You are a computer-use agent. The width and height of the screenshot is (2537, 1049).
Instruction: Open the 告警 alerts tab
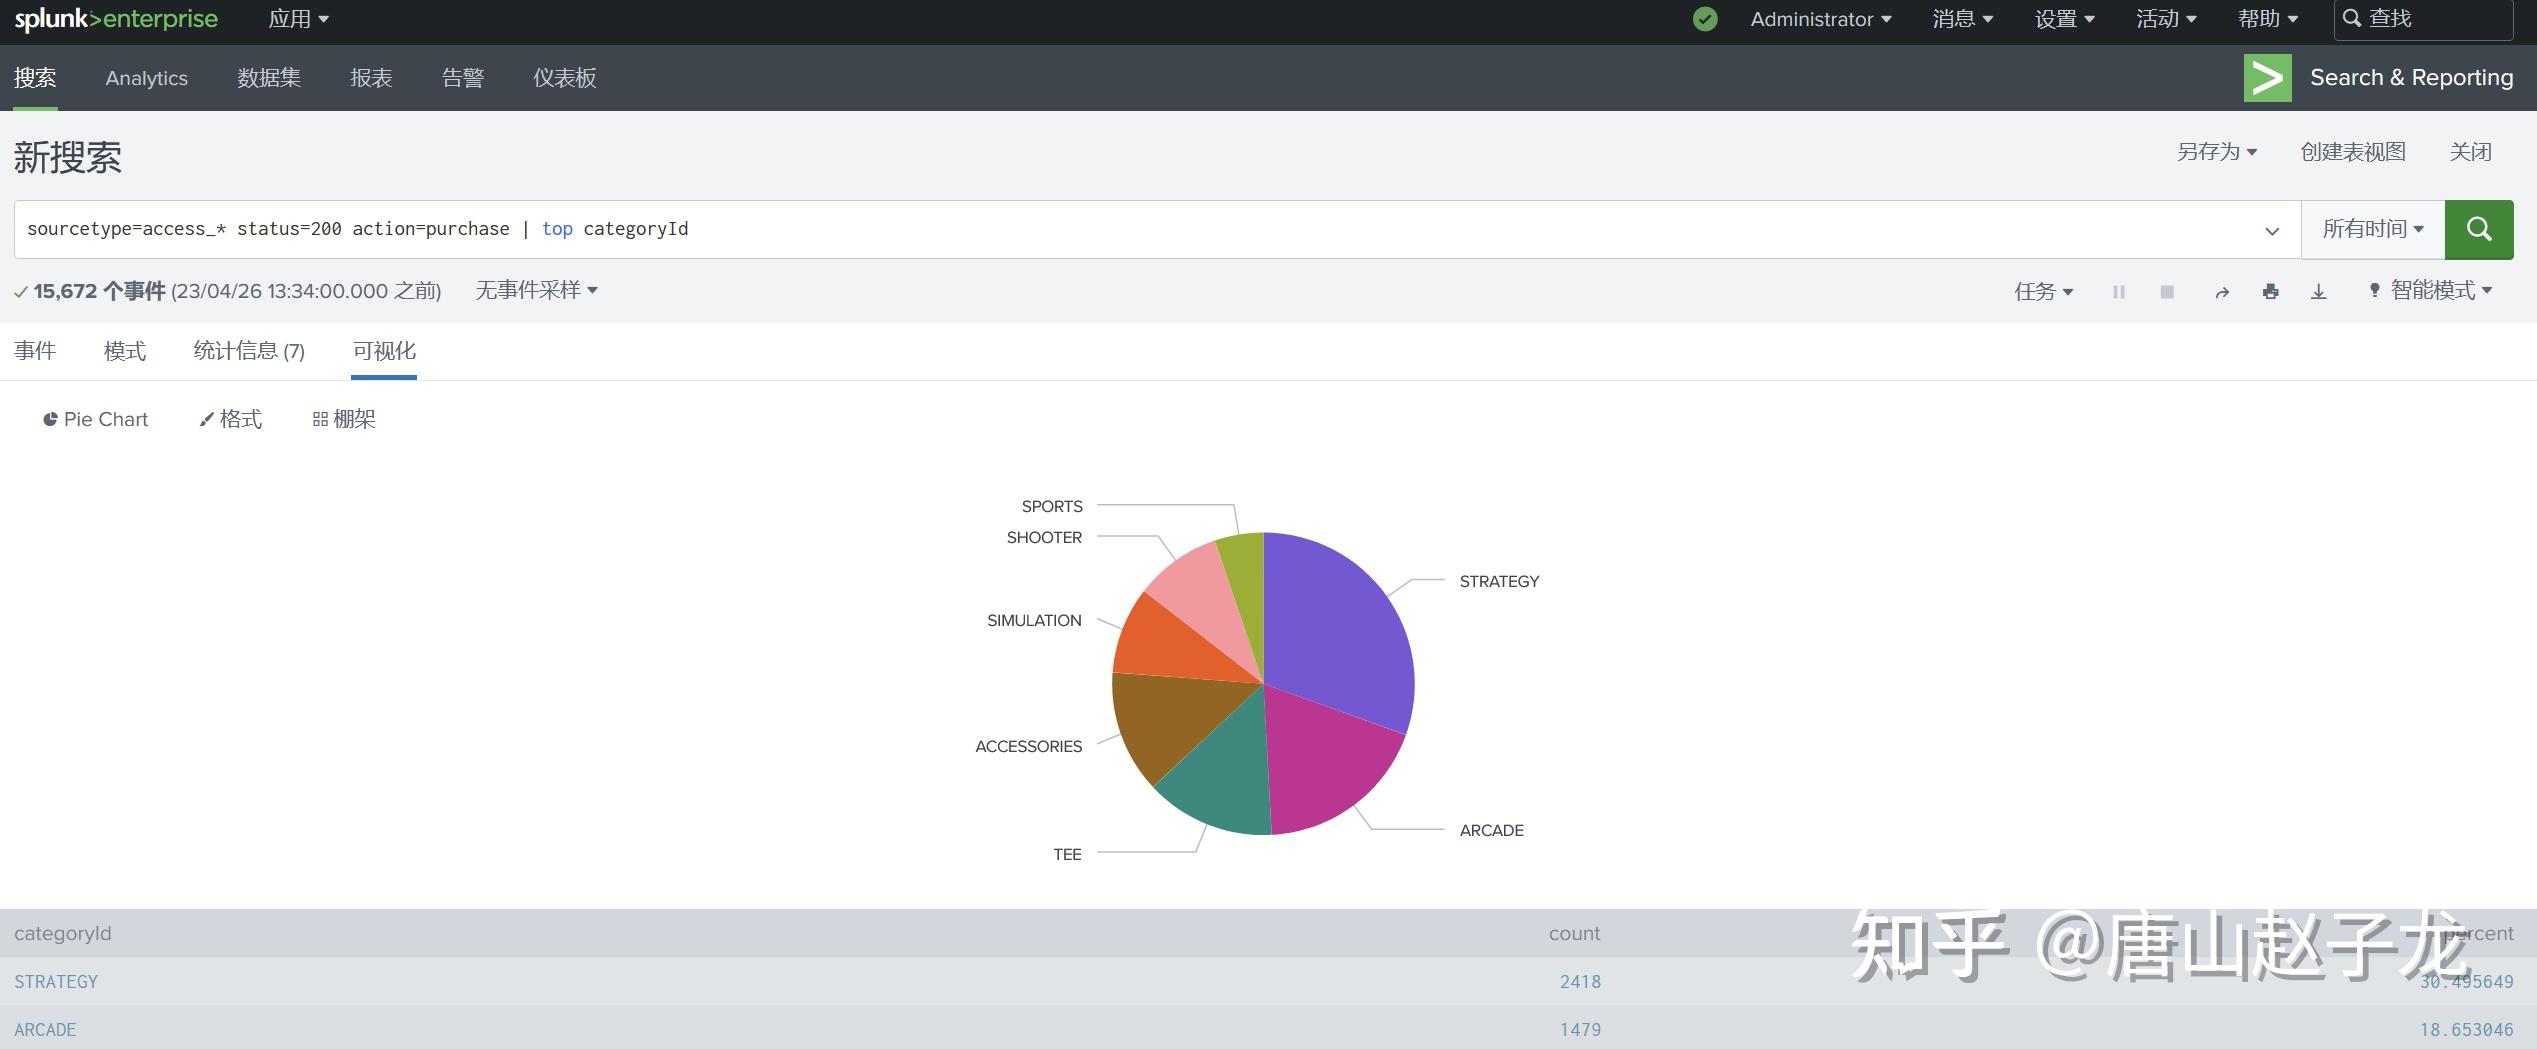click(x=463, y=78)
